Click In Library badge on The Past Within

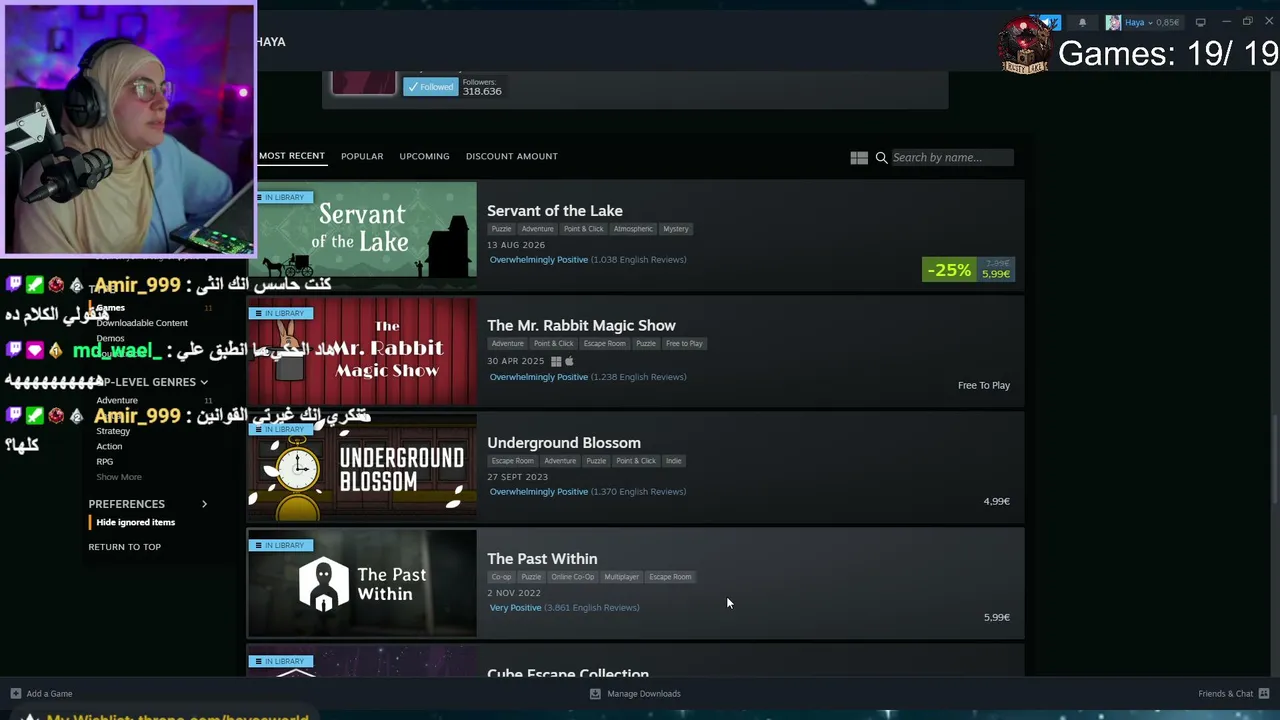(x=281, y=545)
